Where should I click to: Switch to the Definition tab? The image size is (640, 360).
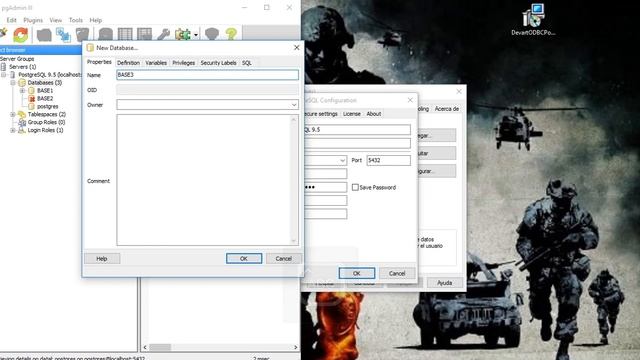[128, 63]
